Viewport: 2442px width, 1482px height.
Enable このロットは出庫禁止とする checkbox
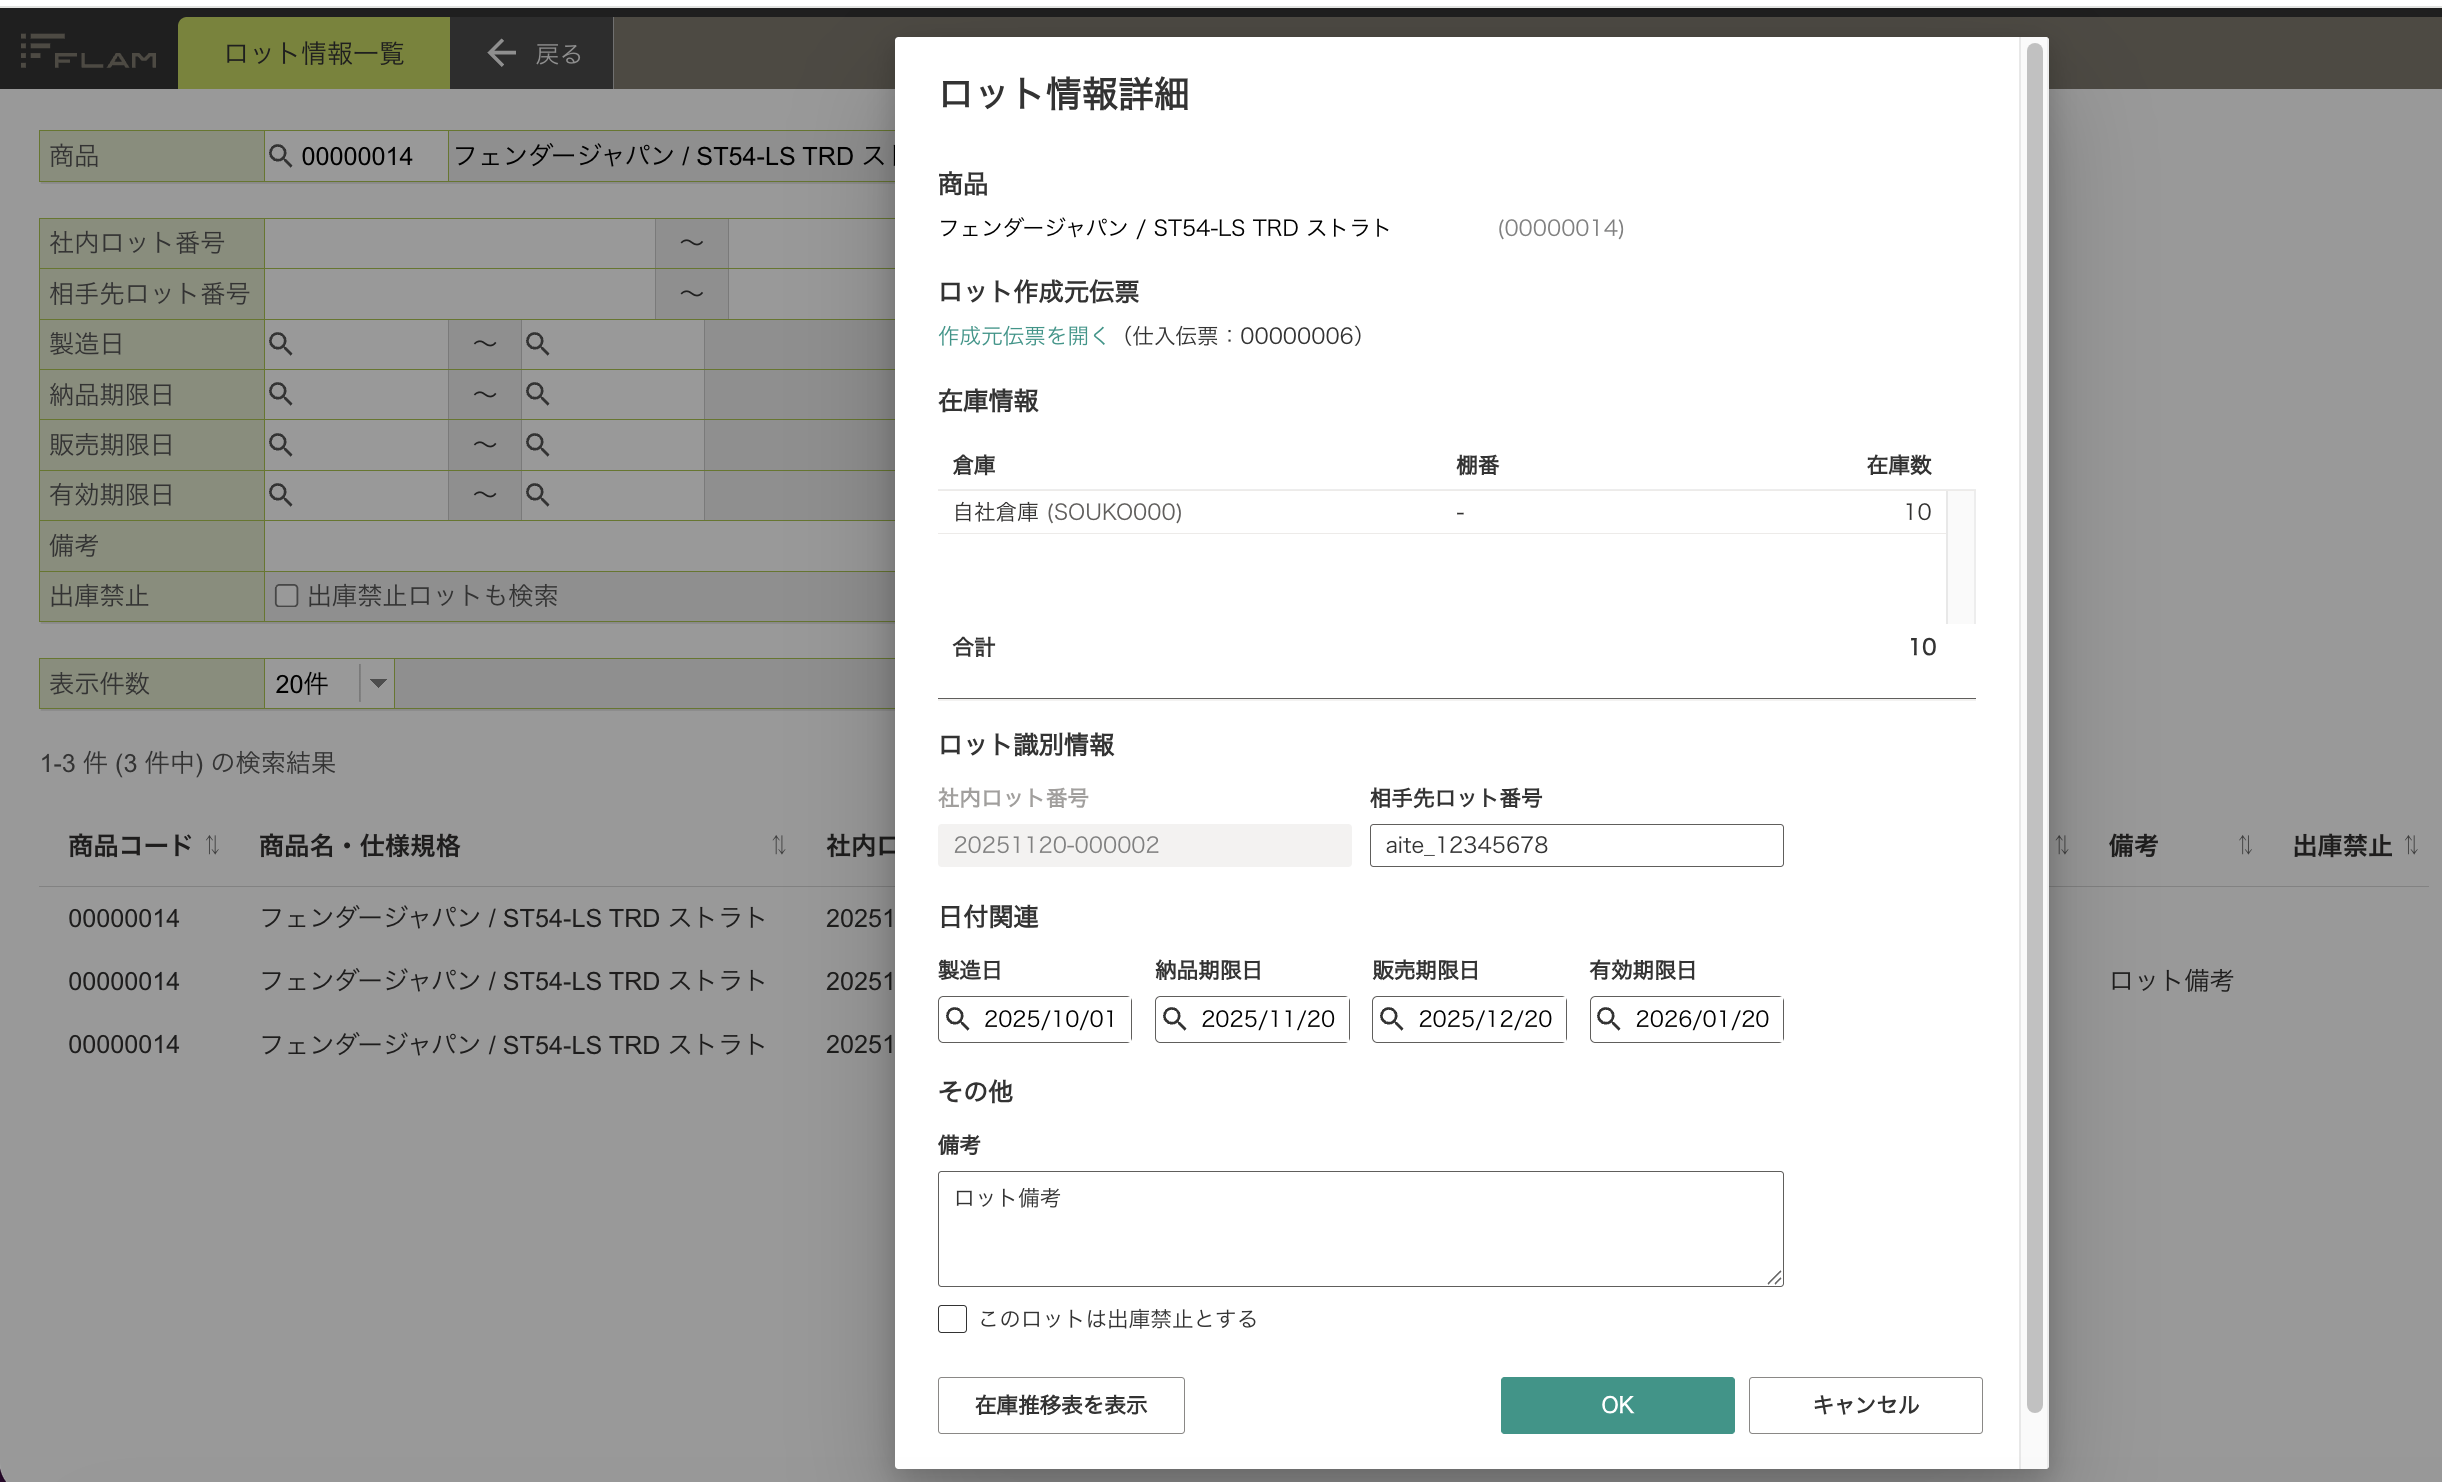(953, 1319)
